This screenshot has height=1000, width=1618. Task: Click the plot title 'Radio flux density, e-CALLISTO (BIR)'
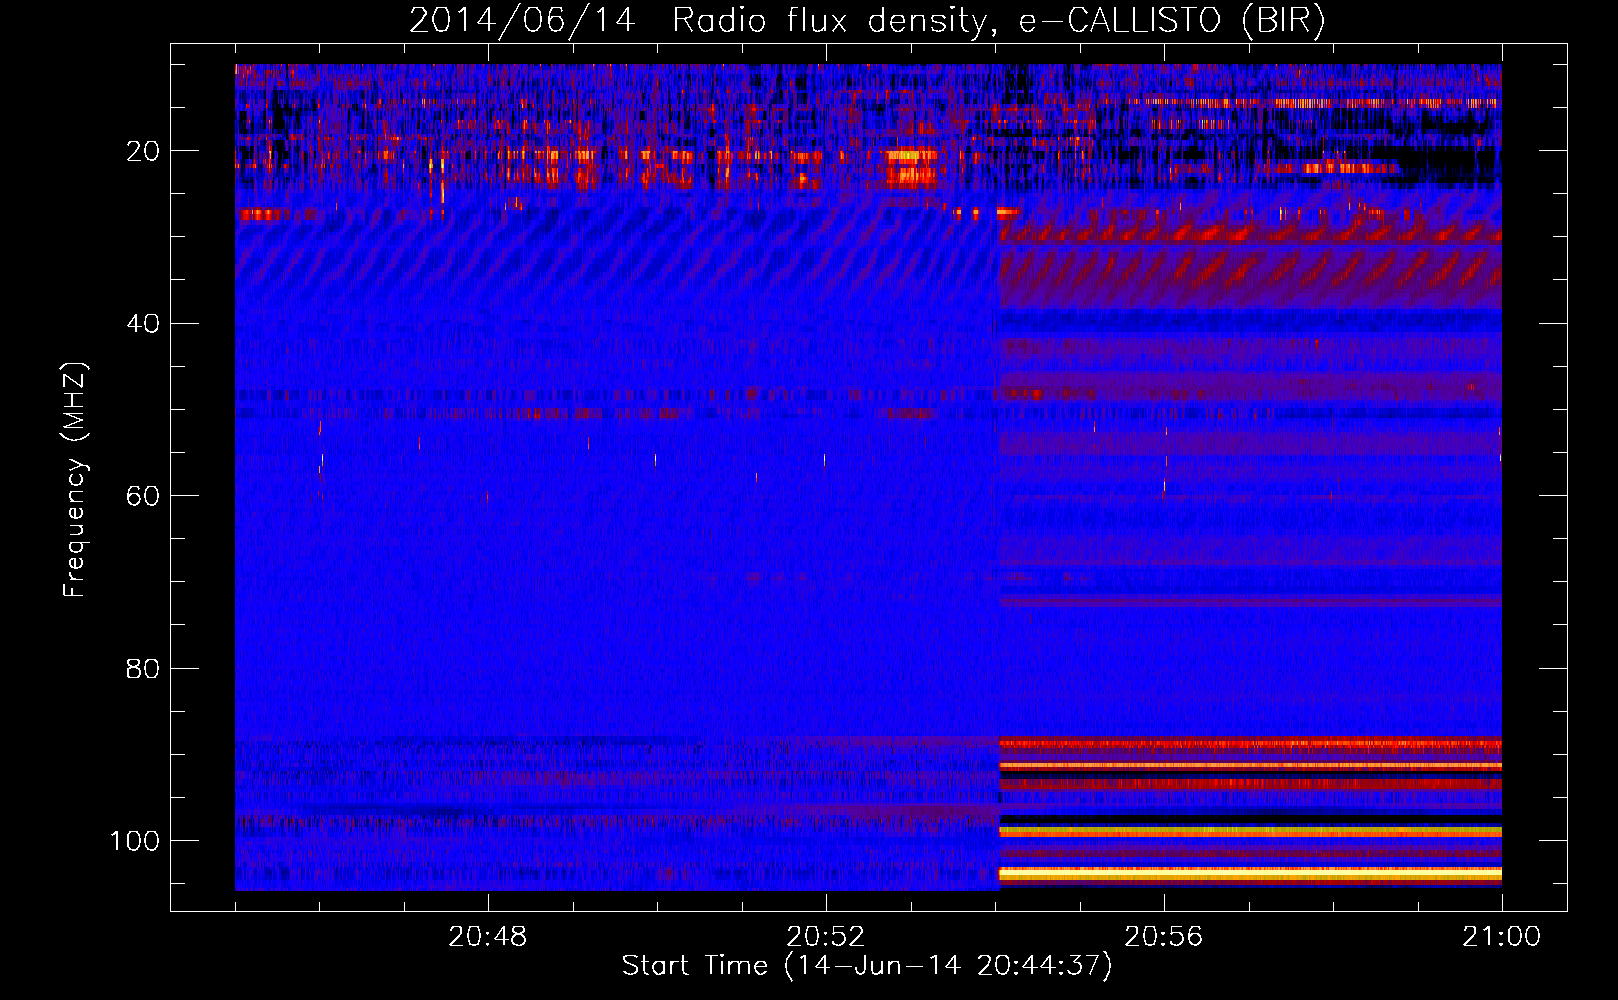(x=998, y=21)
